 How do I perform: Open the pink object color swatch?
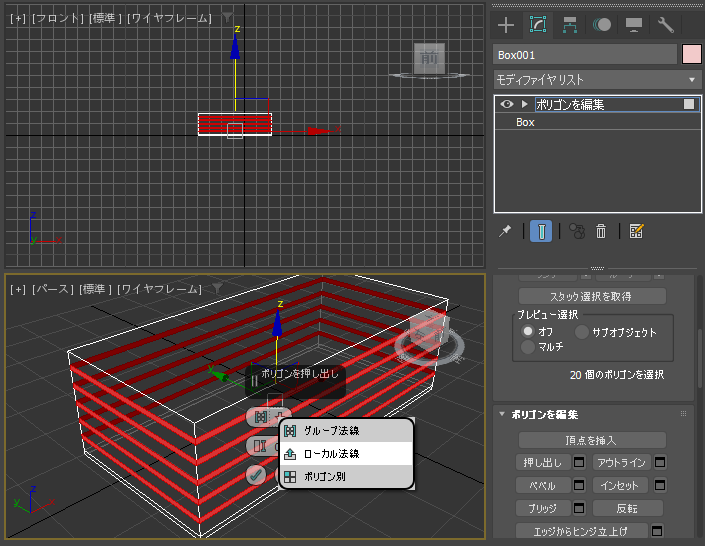coord(692,54)
